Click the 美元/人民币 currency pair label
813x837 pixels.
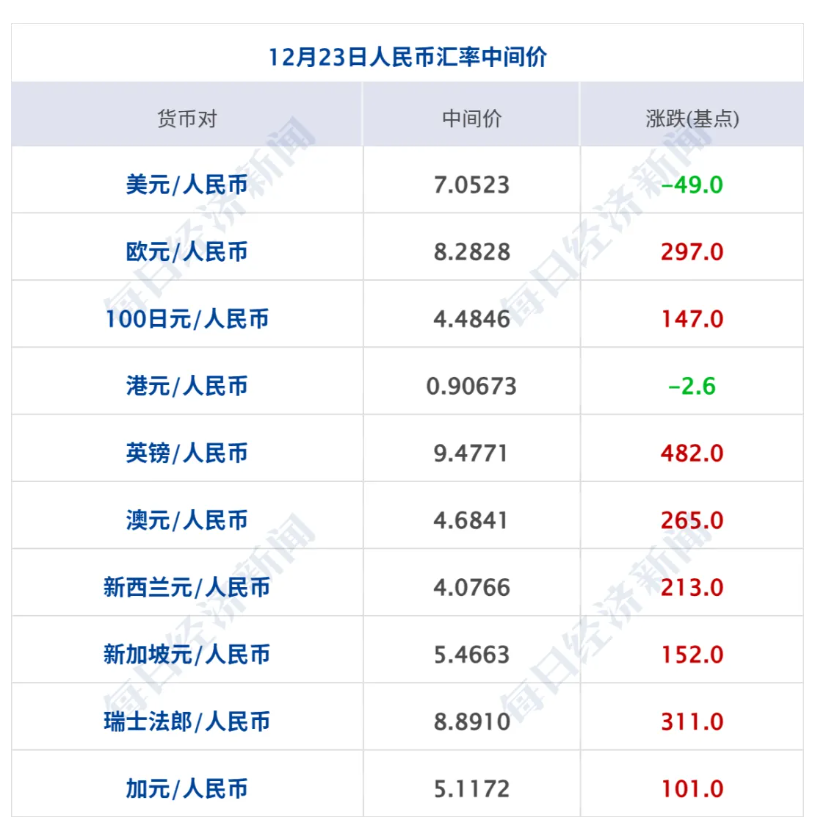[x=186, y=182]
